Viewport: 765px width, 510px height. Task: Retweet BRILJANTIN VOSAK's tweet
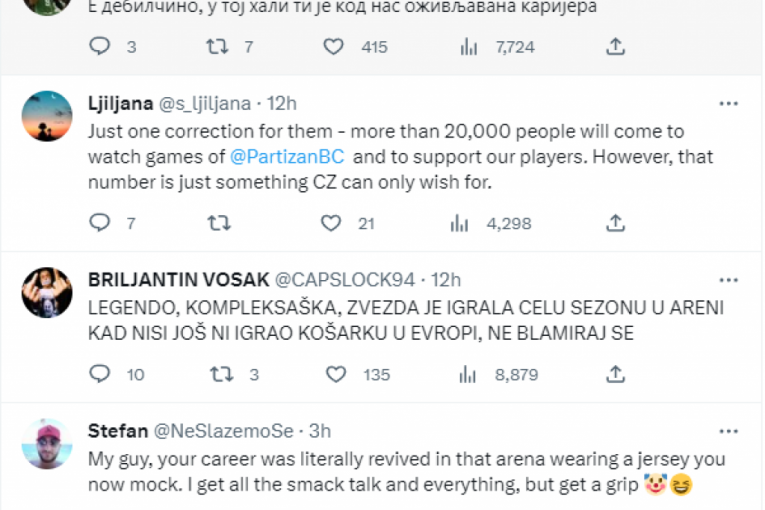click(x=218, y=374)
